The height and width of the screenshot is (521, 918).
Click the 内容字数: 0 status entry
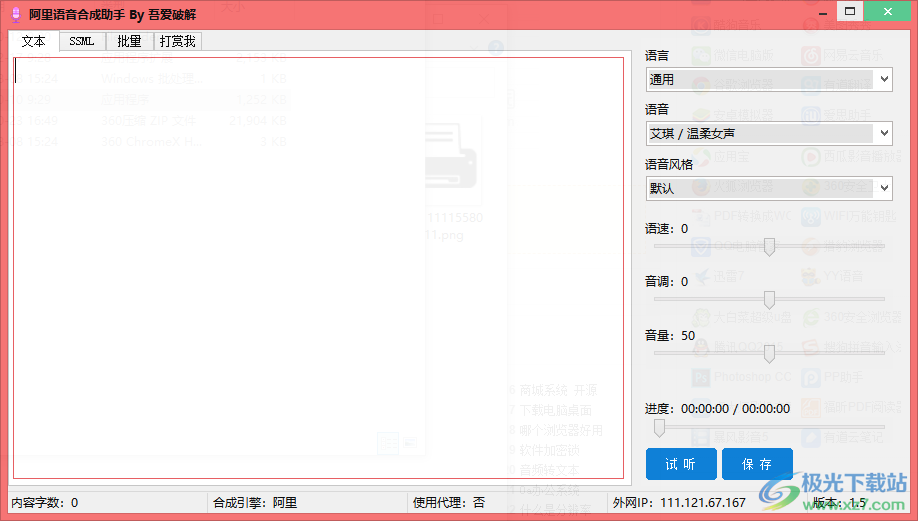point(45,503)
